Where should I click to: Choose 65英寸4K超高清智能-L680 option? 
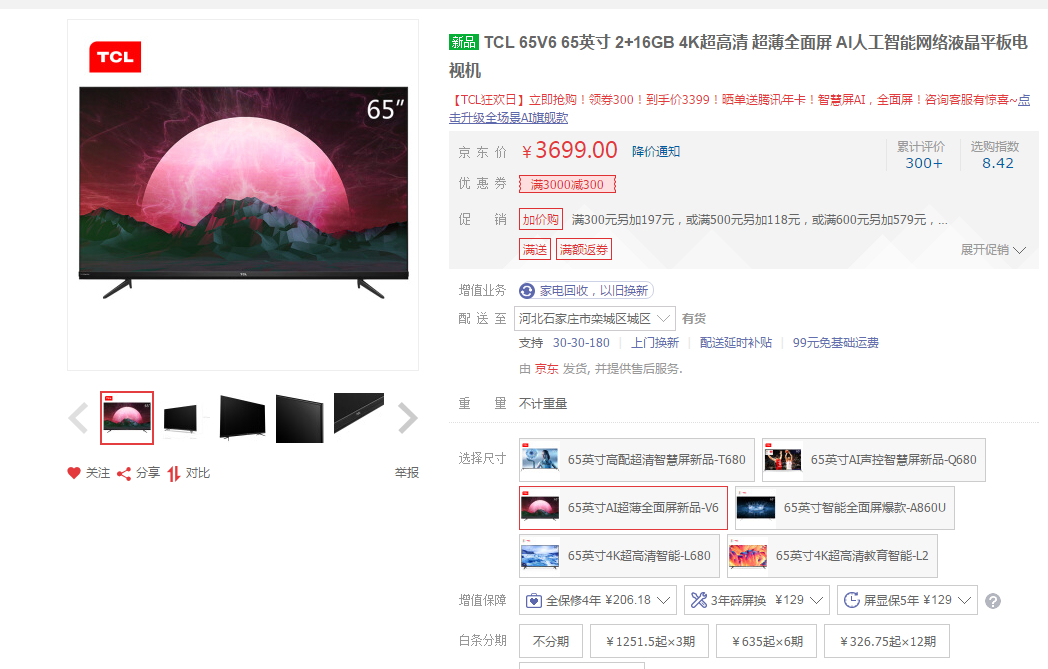pyautogui.click(x=619, y=555)
